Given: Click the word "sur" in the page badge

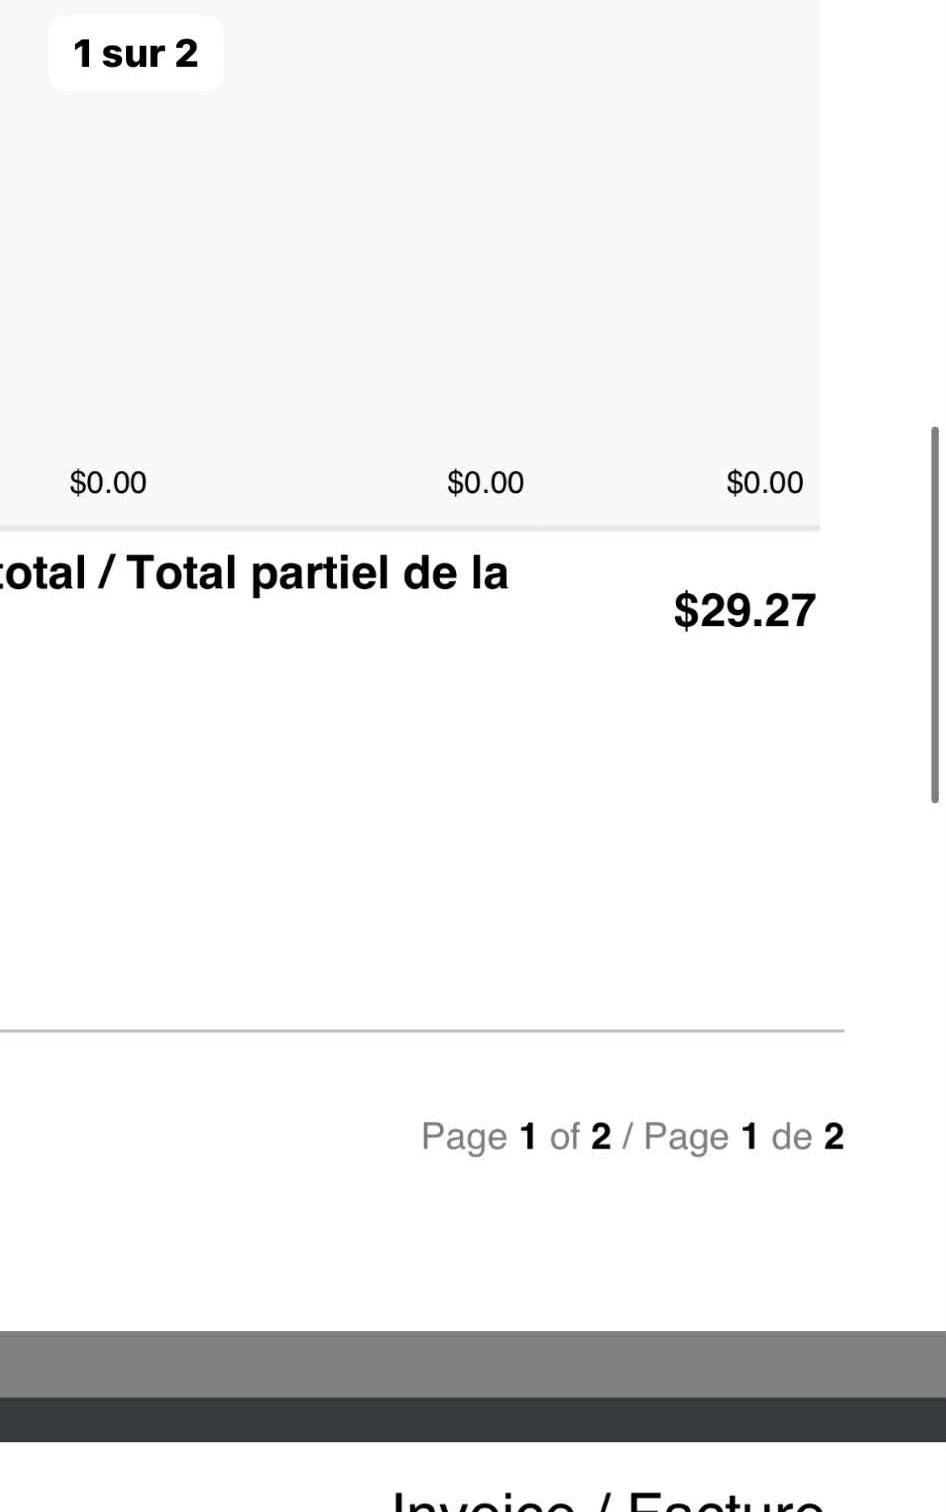Looking at the screenshot, I should 133,54.
